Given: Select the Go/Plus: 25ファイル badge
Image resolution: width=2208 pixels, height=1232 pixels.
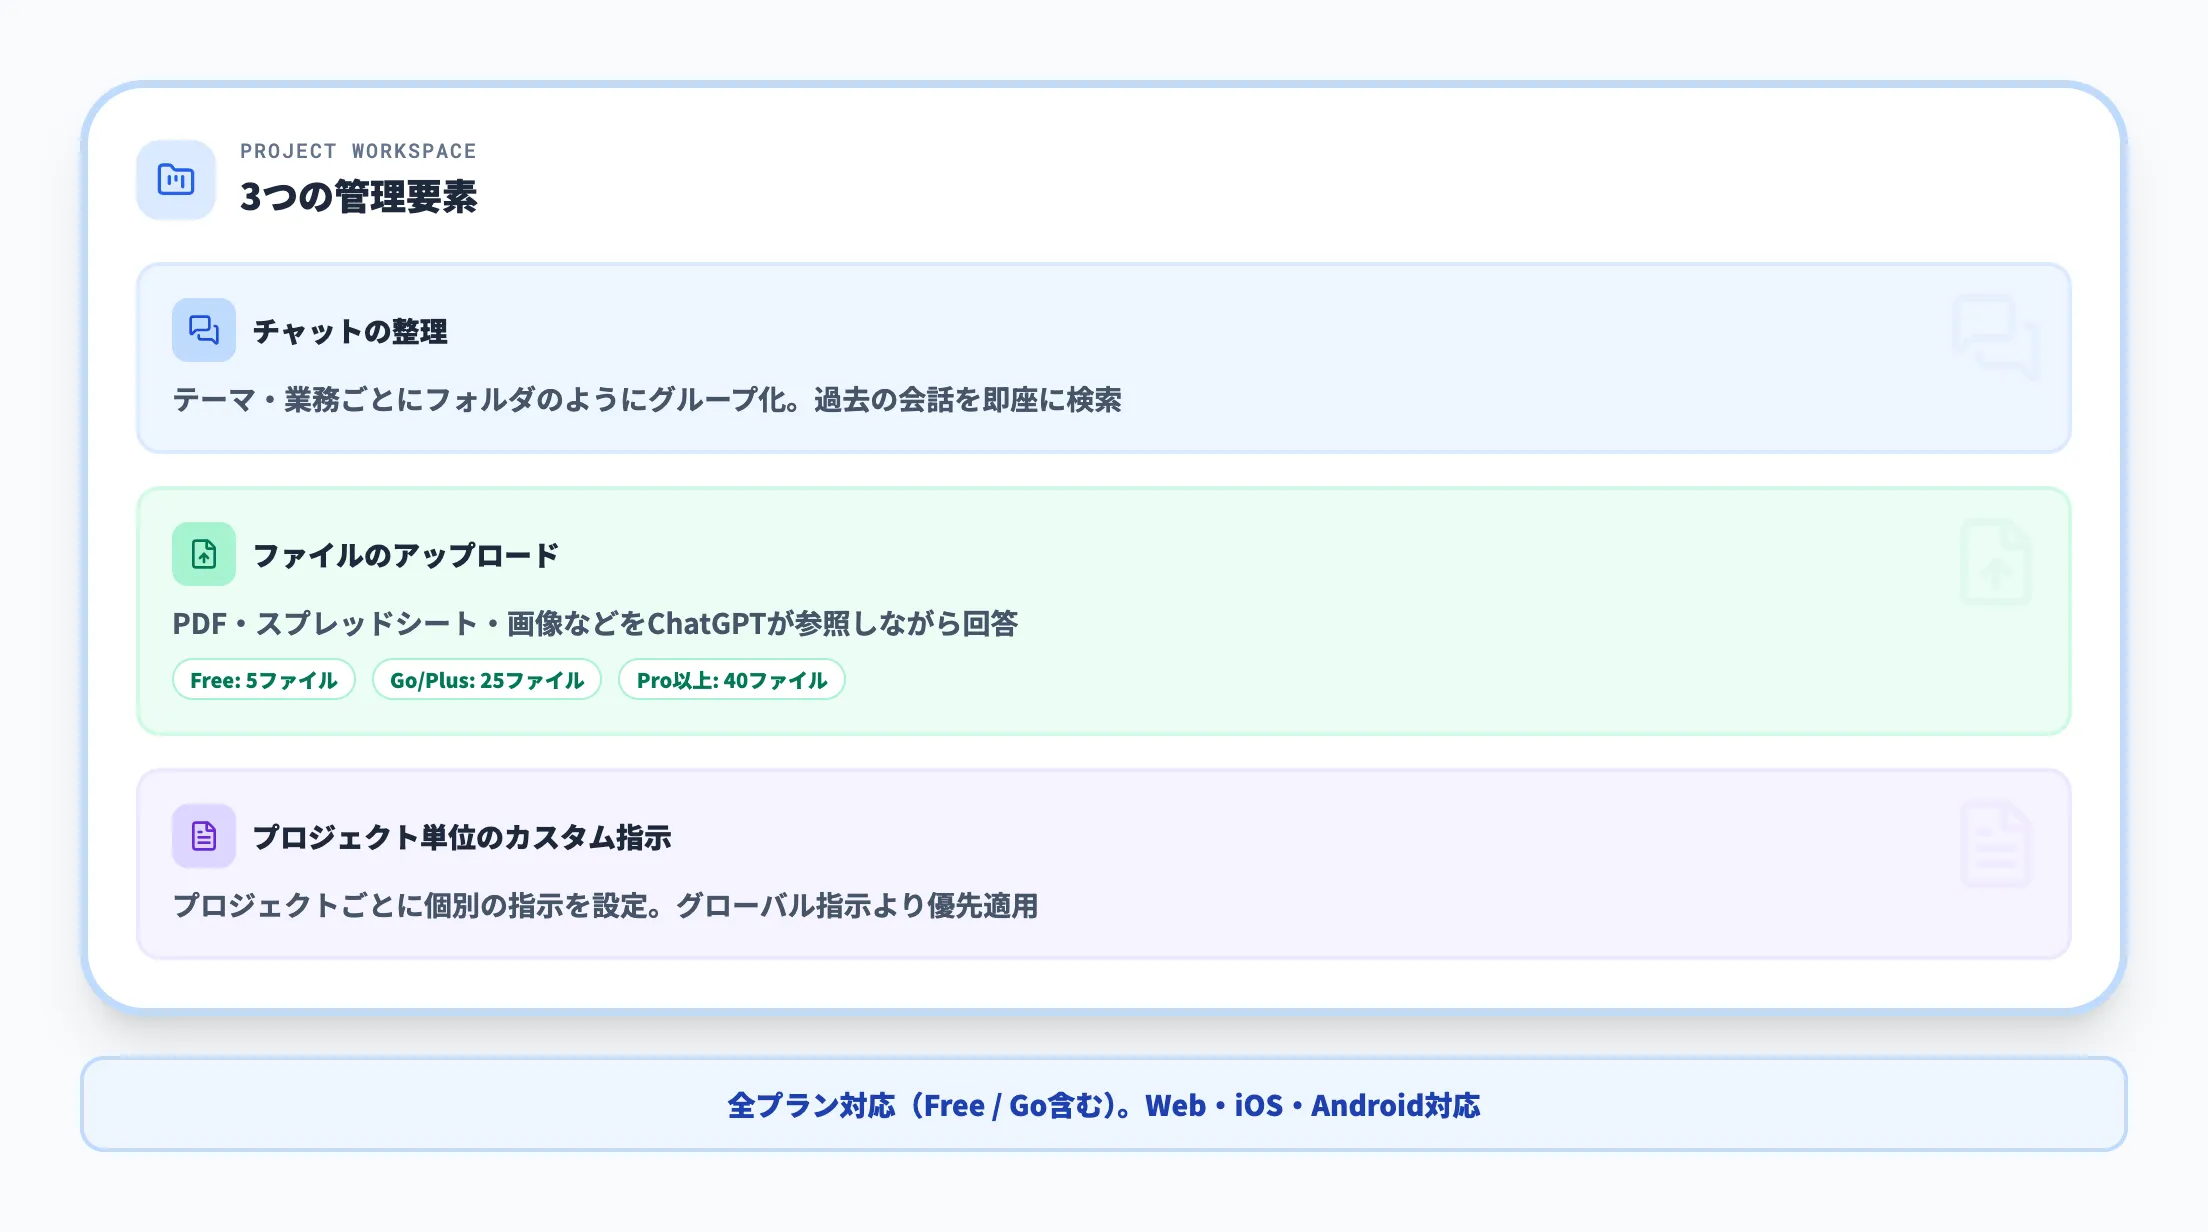Looking at the screenshot, I should (487, 680).
